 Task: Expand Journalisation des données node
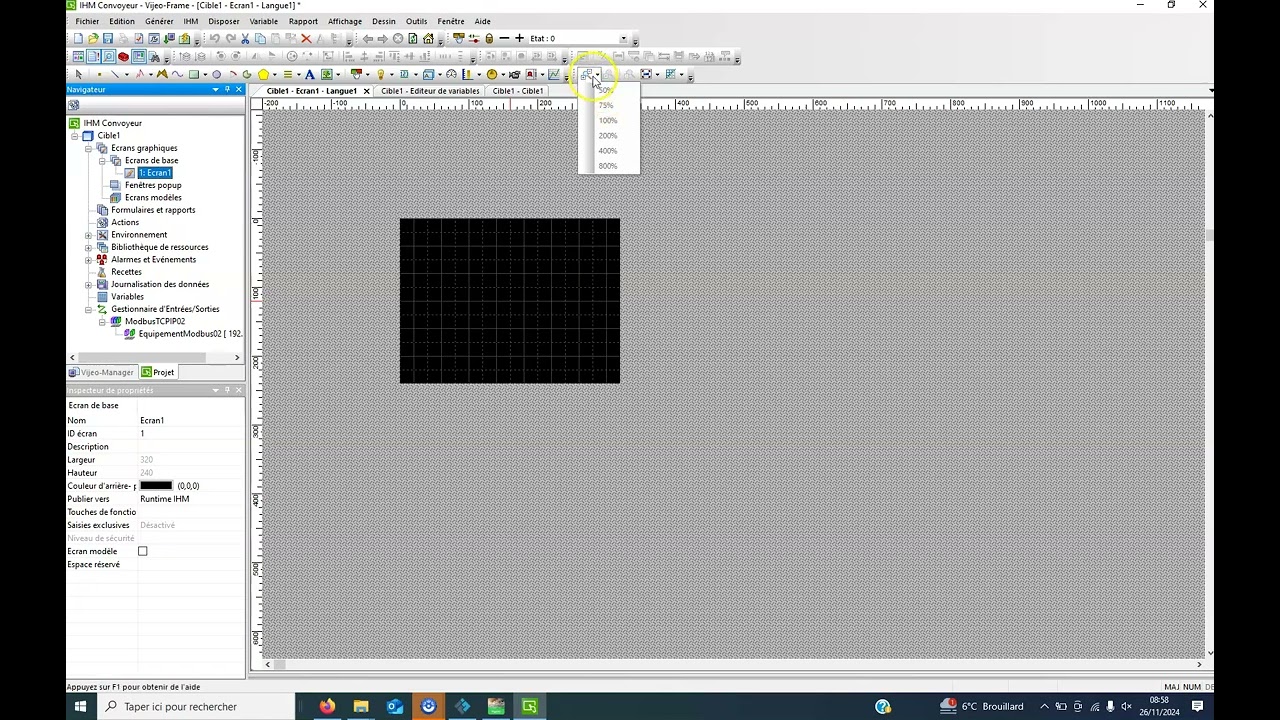[88, 284]
